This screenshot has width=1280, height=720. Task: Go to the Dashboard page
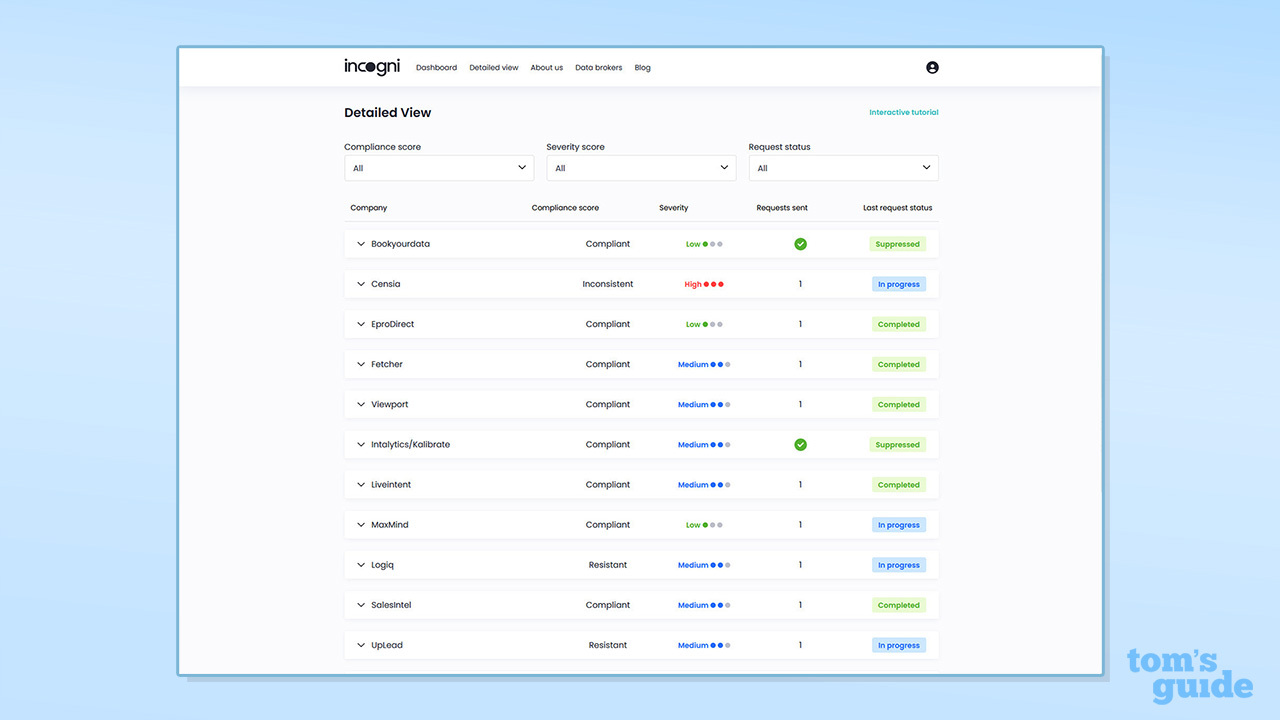point(436,68)
